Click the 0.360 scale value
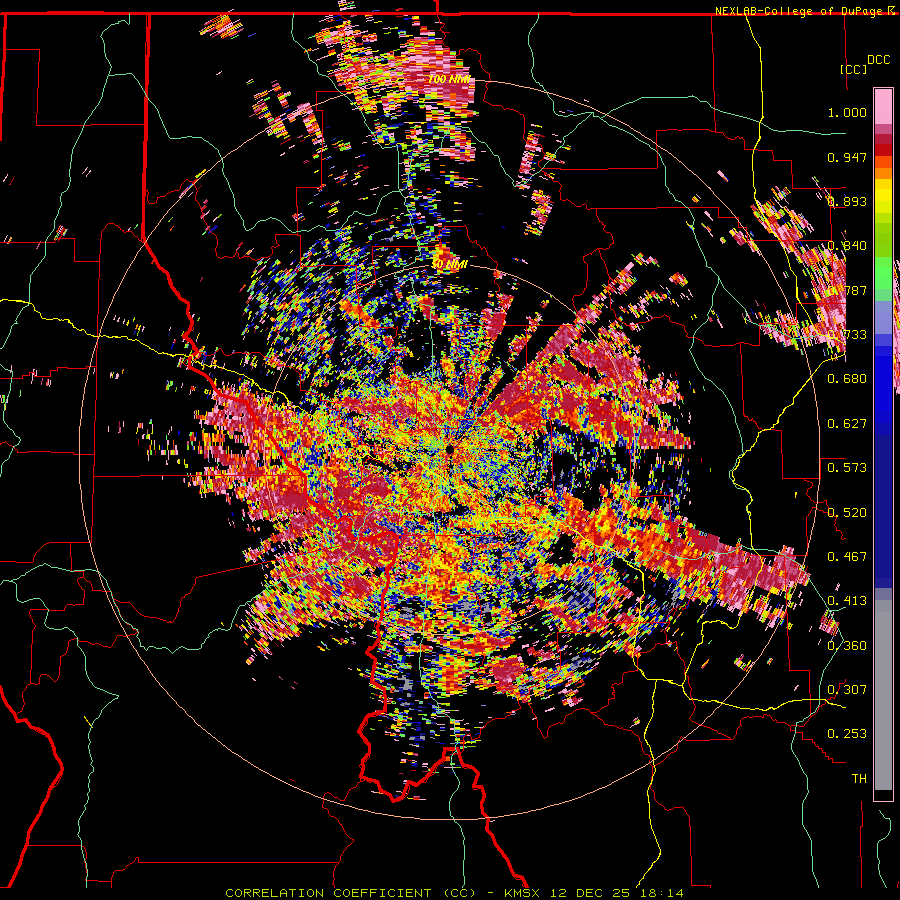900x900 pixels. [847, 646]
